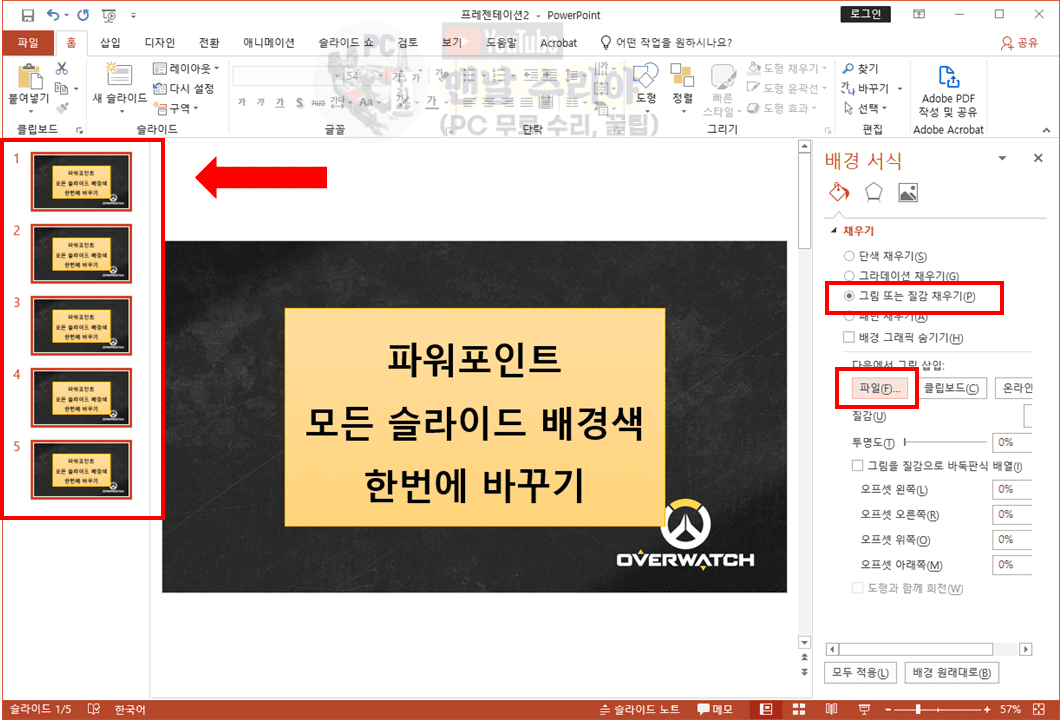
Task: Collapse the Fill section
Action: [834, 231]
